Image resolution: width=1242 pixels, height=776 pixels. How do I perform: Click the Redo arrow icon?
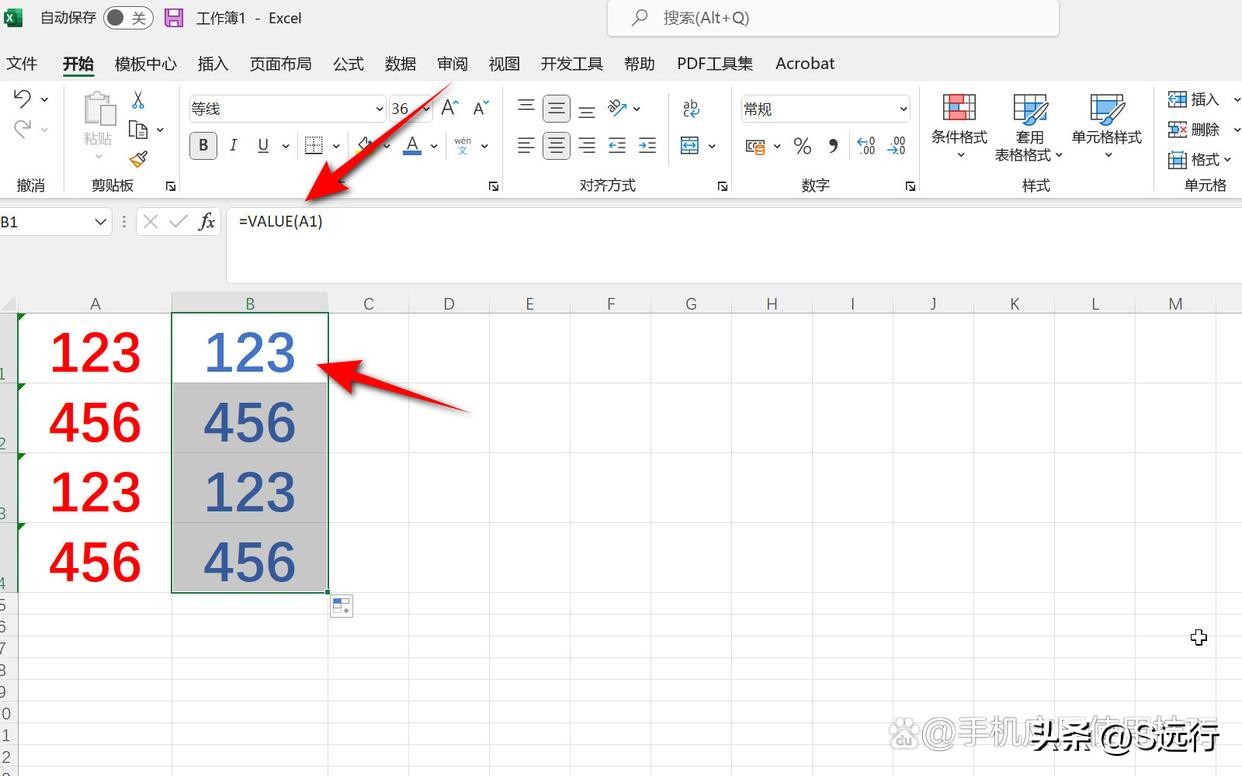tap(23, 129)
